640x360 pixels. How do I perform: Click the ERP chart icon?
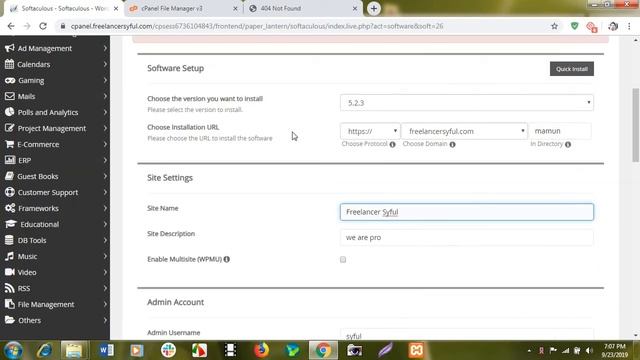pos(10,160)
